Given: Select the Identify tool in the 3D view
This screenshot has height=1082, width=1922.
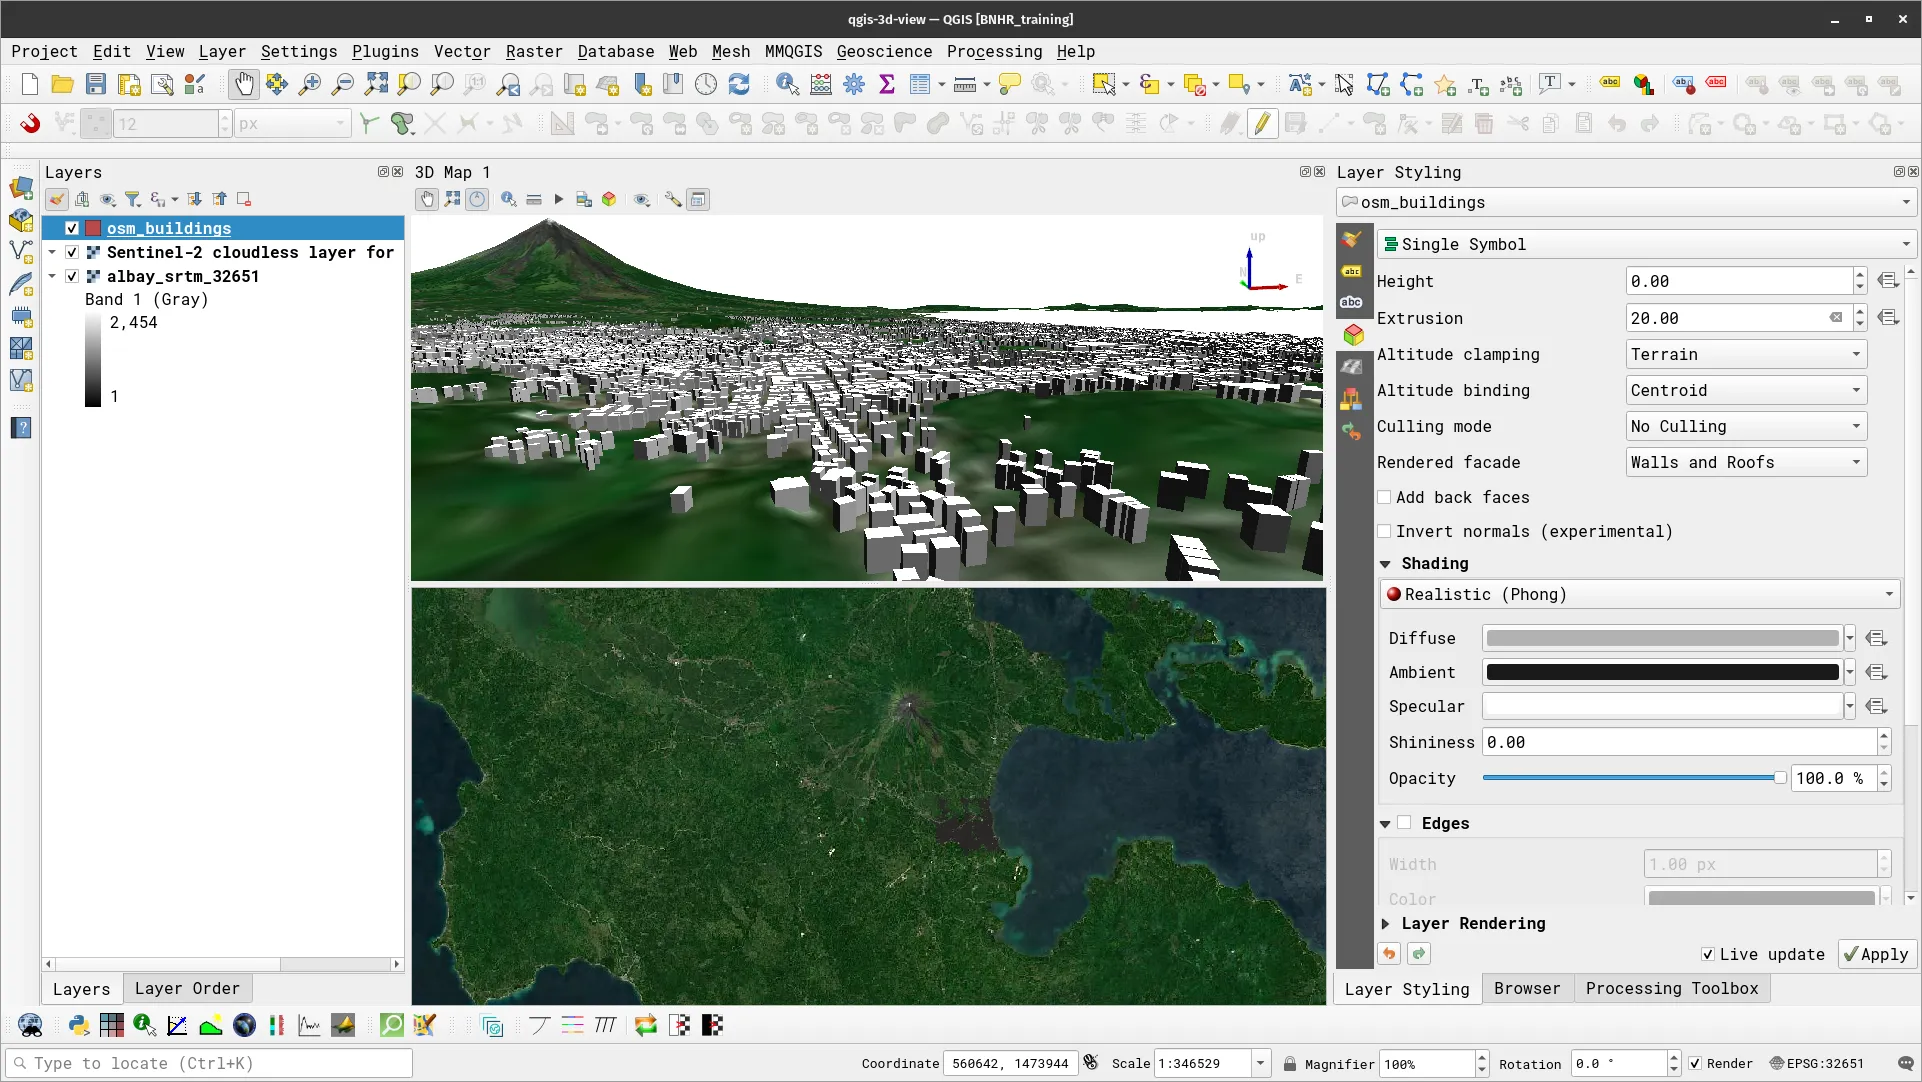Looking at the screenshot, I should tap(508, 199).
